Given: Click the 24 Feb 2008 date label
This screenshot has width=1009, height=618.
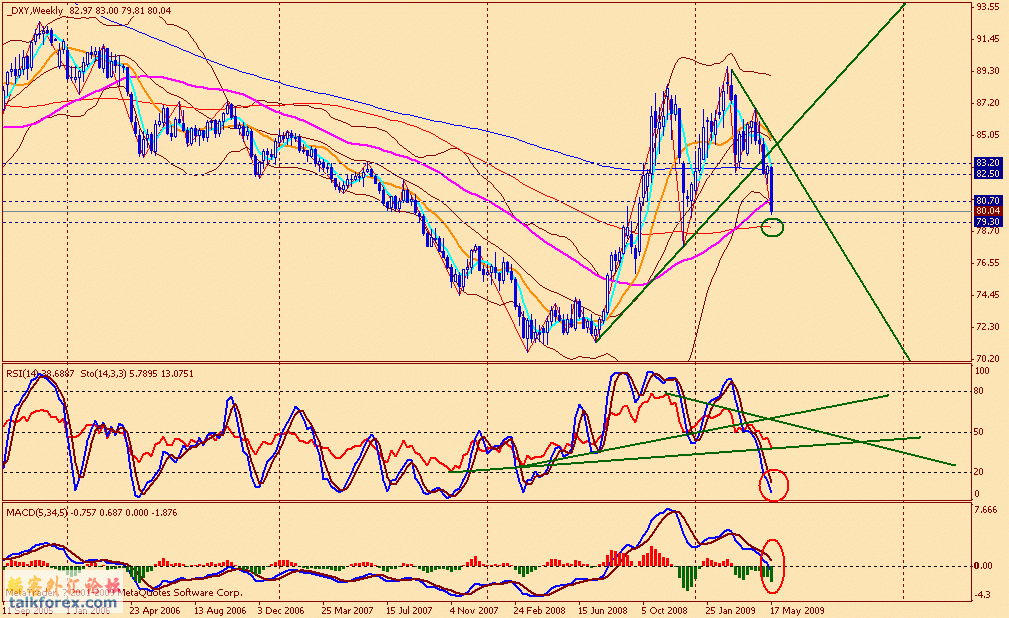Looking at the screenshot, I should (540, 610).
